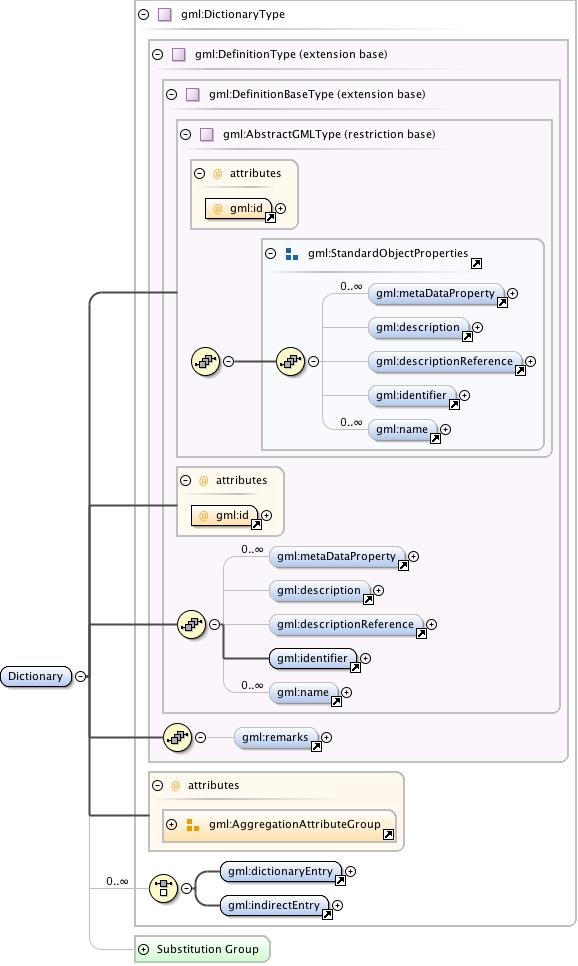Select gml:descriptionReference in StandardObjectProperties
This screenshot has width=578, height=966.
[445, 362]
